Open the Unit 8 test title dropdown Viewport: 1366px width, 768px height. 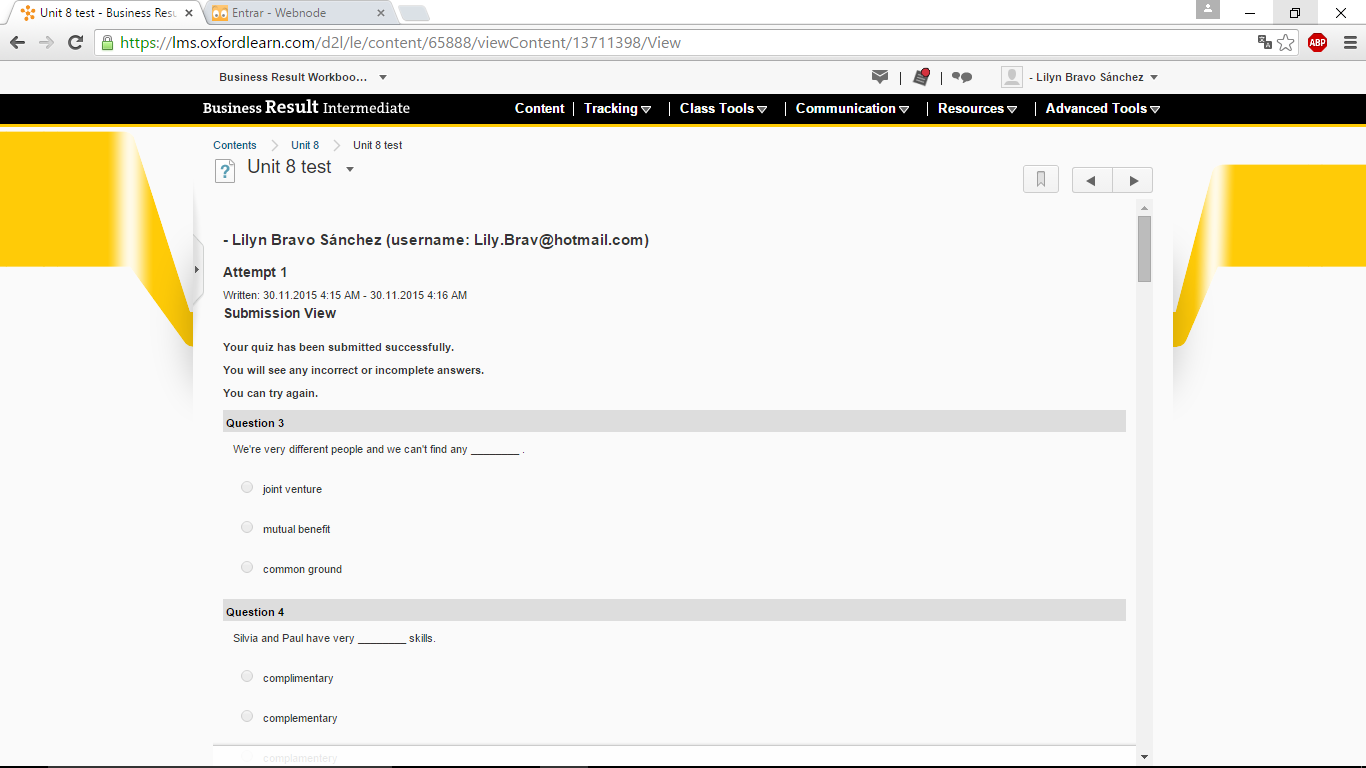click(x=350, y=169)
